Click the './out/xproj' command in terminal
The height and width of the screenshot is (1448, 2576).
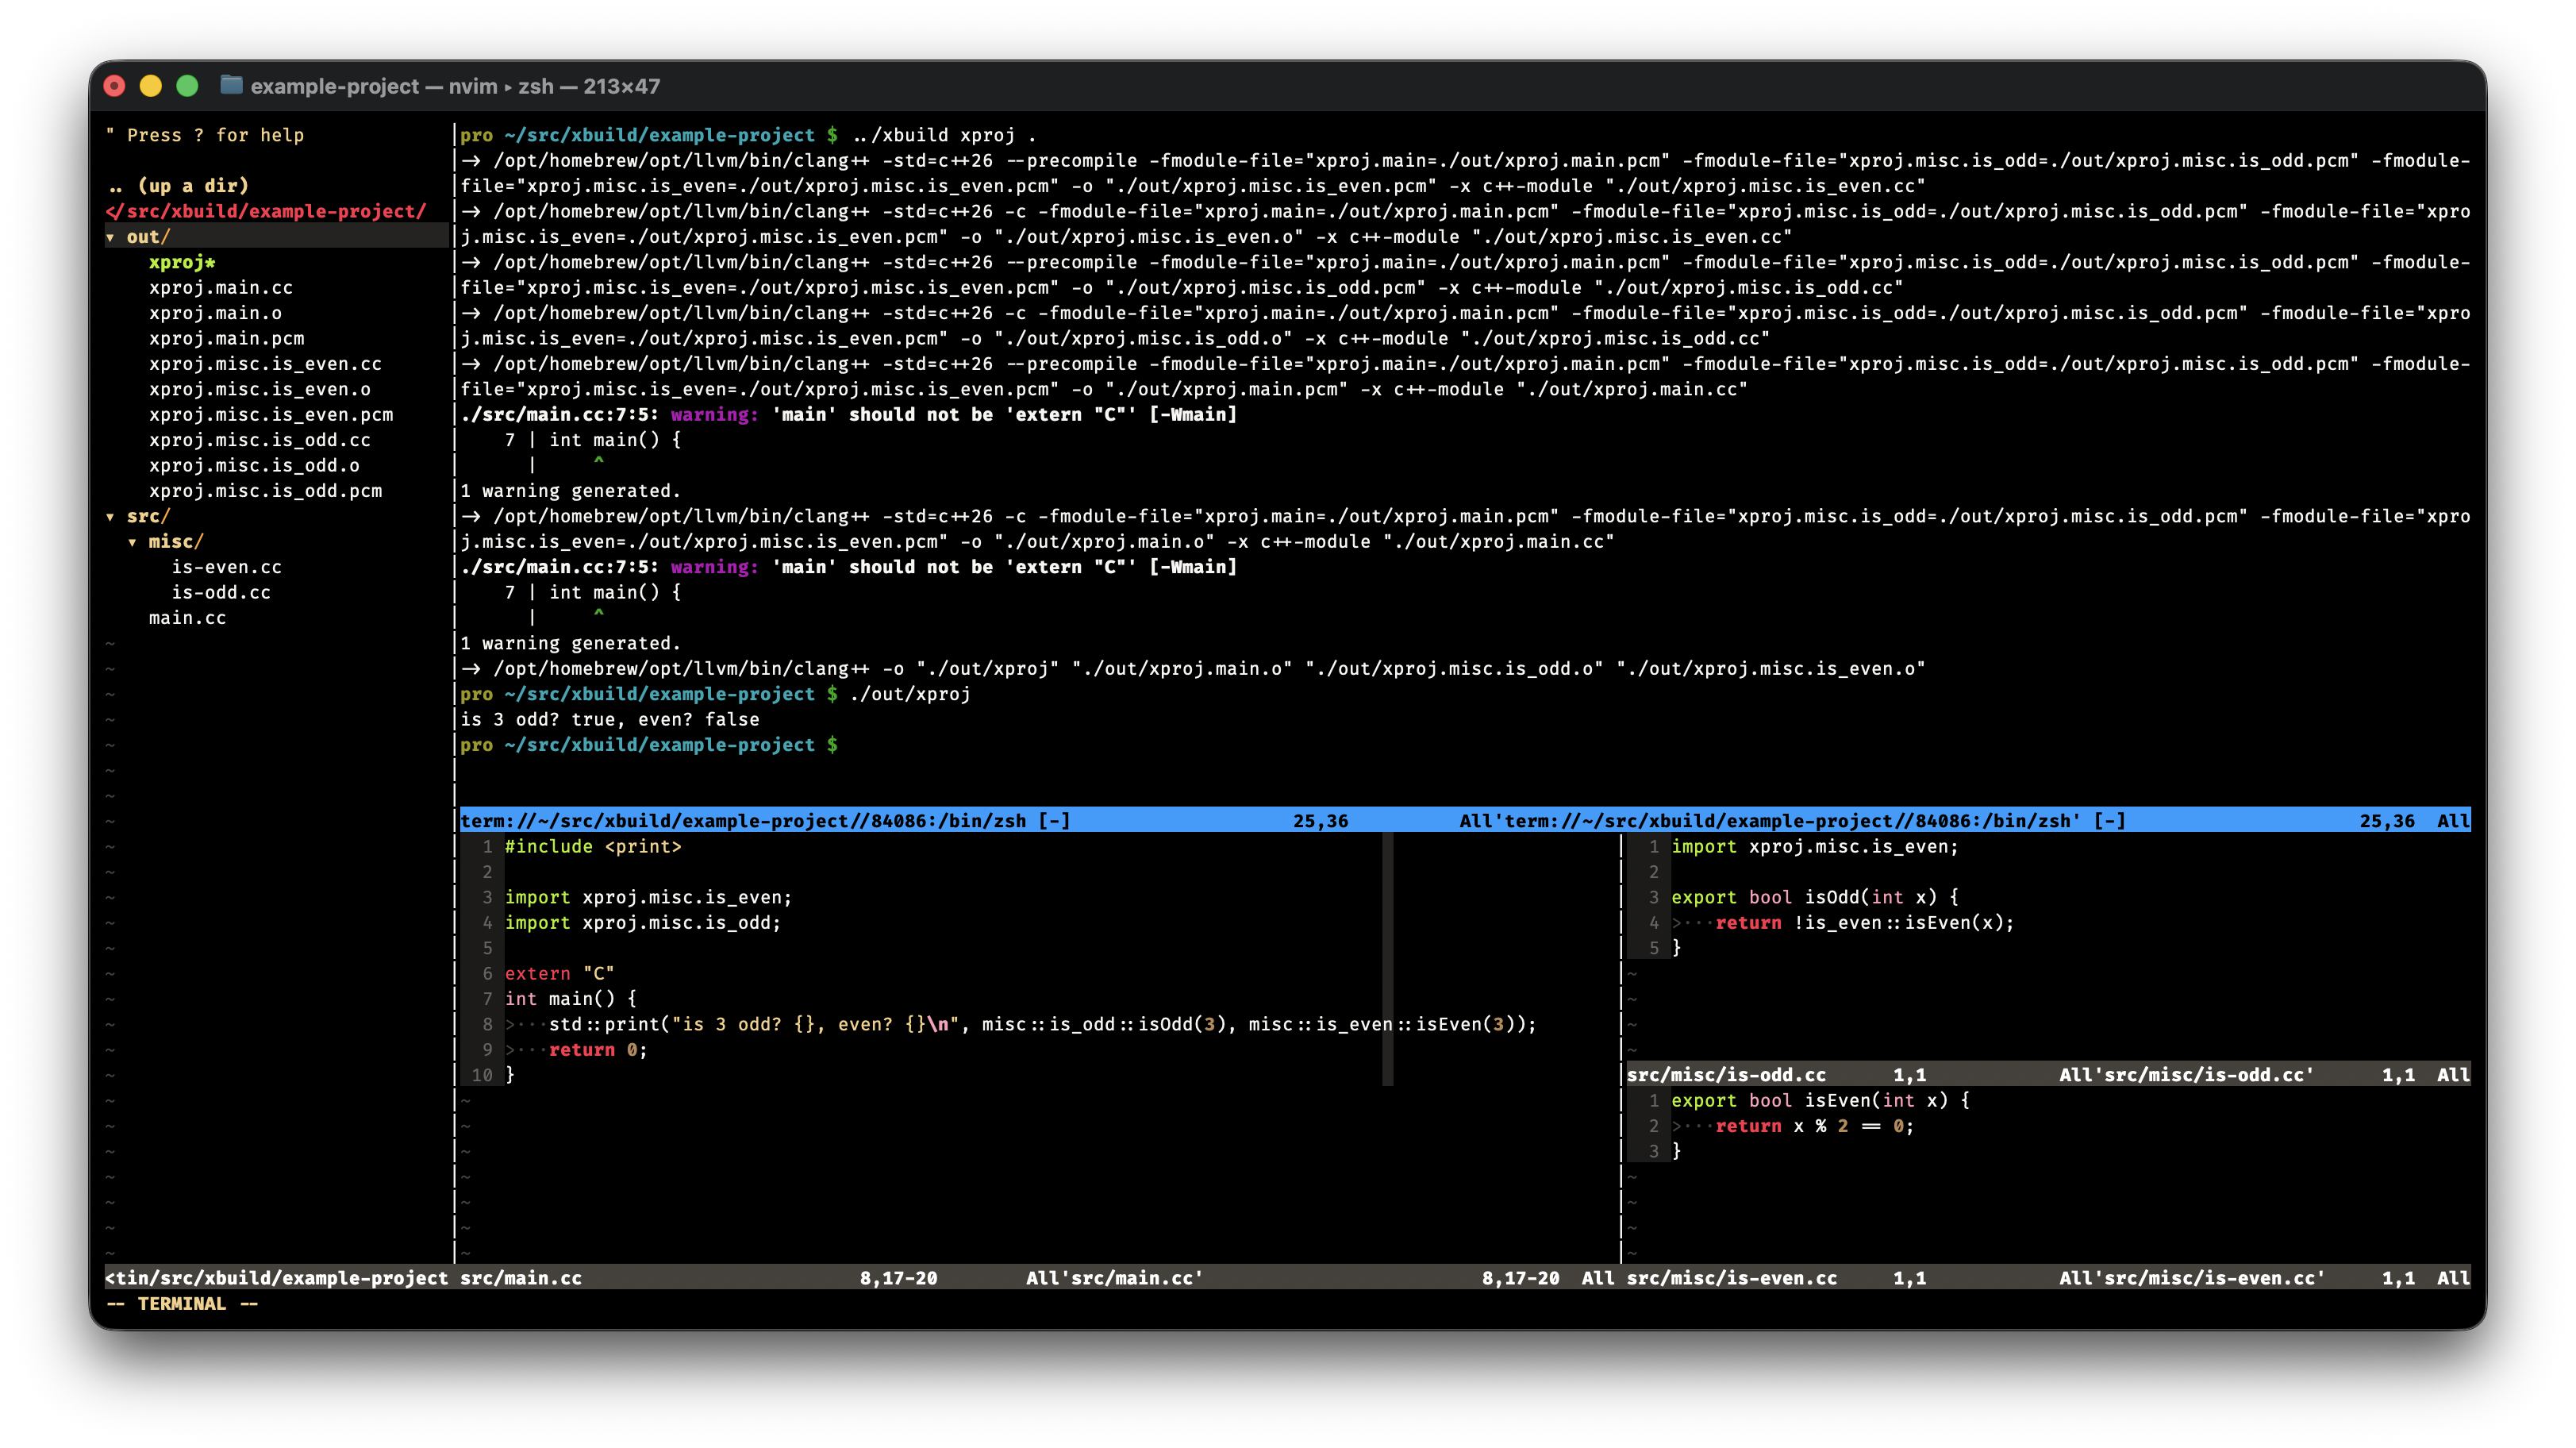coord(910,694)
